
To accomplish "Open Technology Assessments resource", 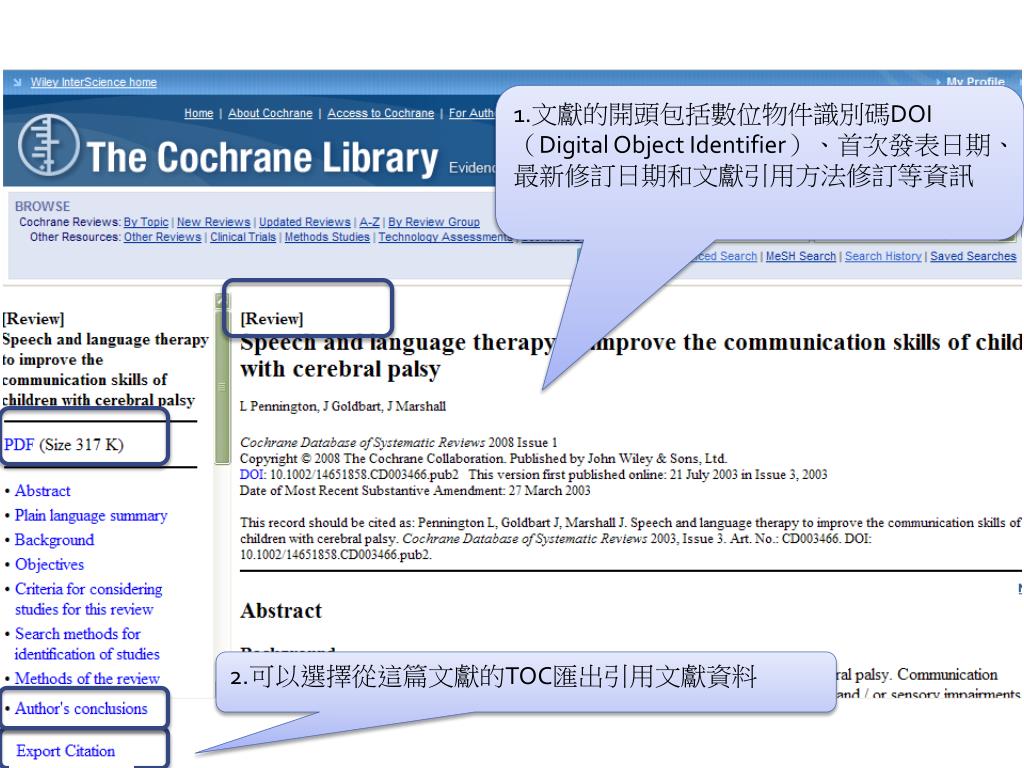I will [x=445, y=237].
